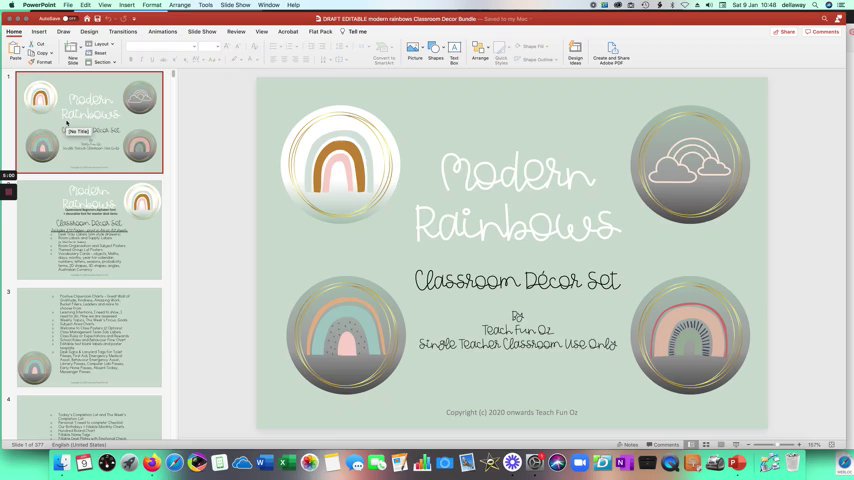Select the second slide thumbnail with Classroom Décor list
854x480 pixels.
click(89, 230)
